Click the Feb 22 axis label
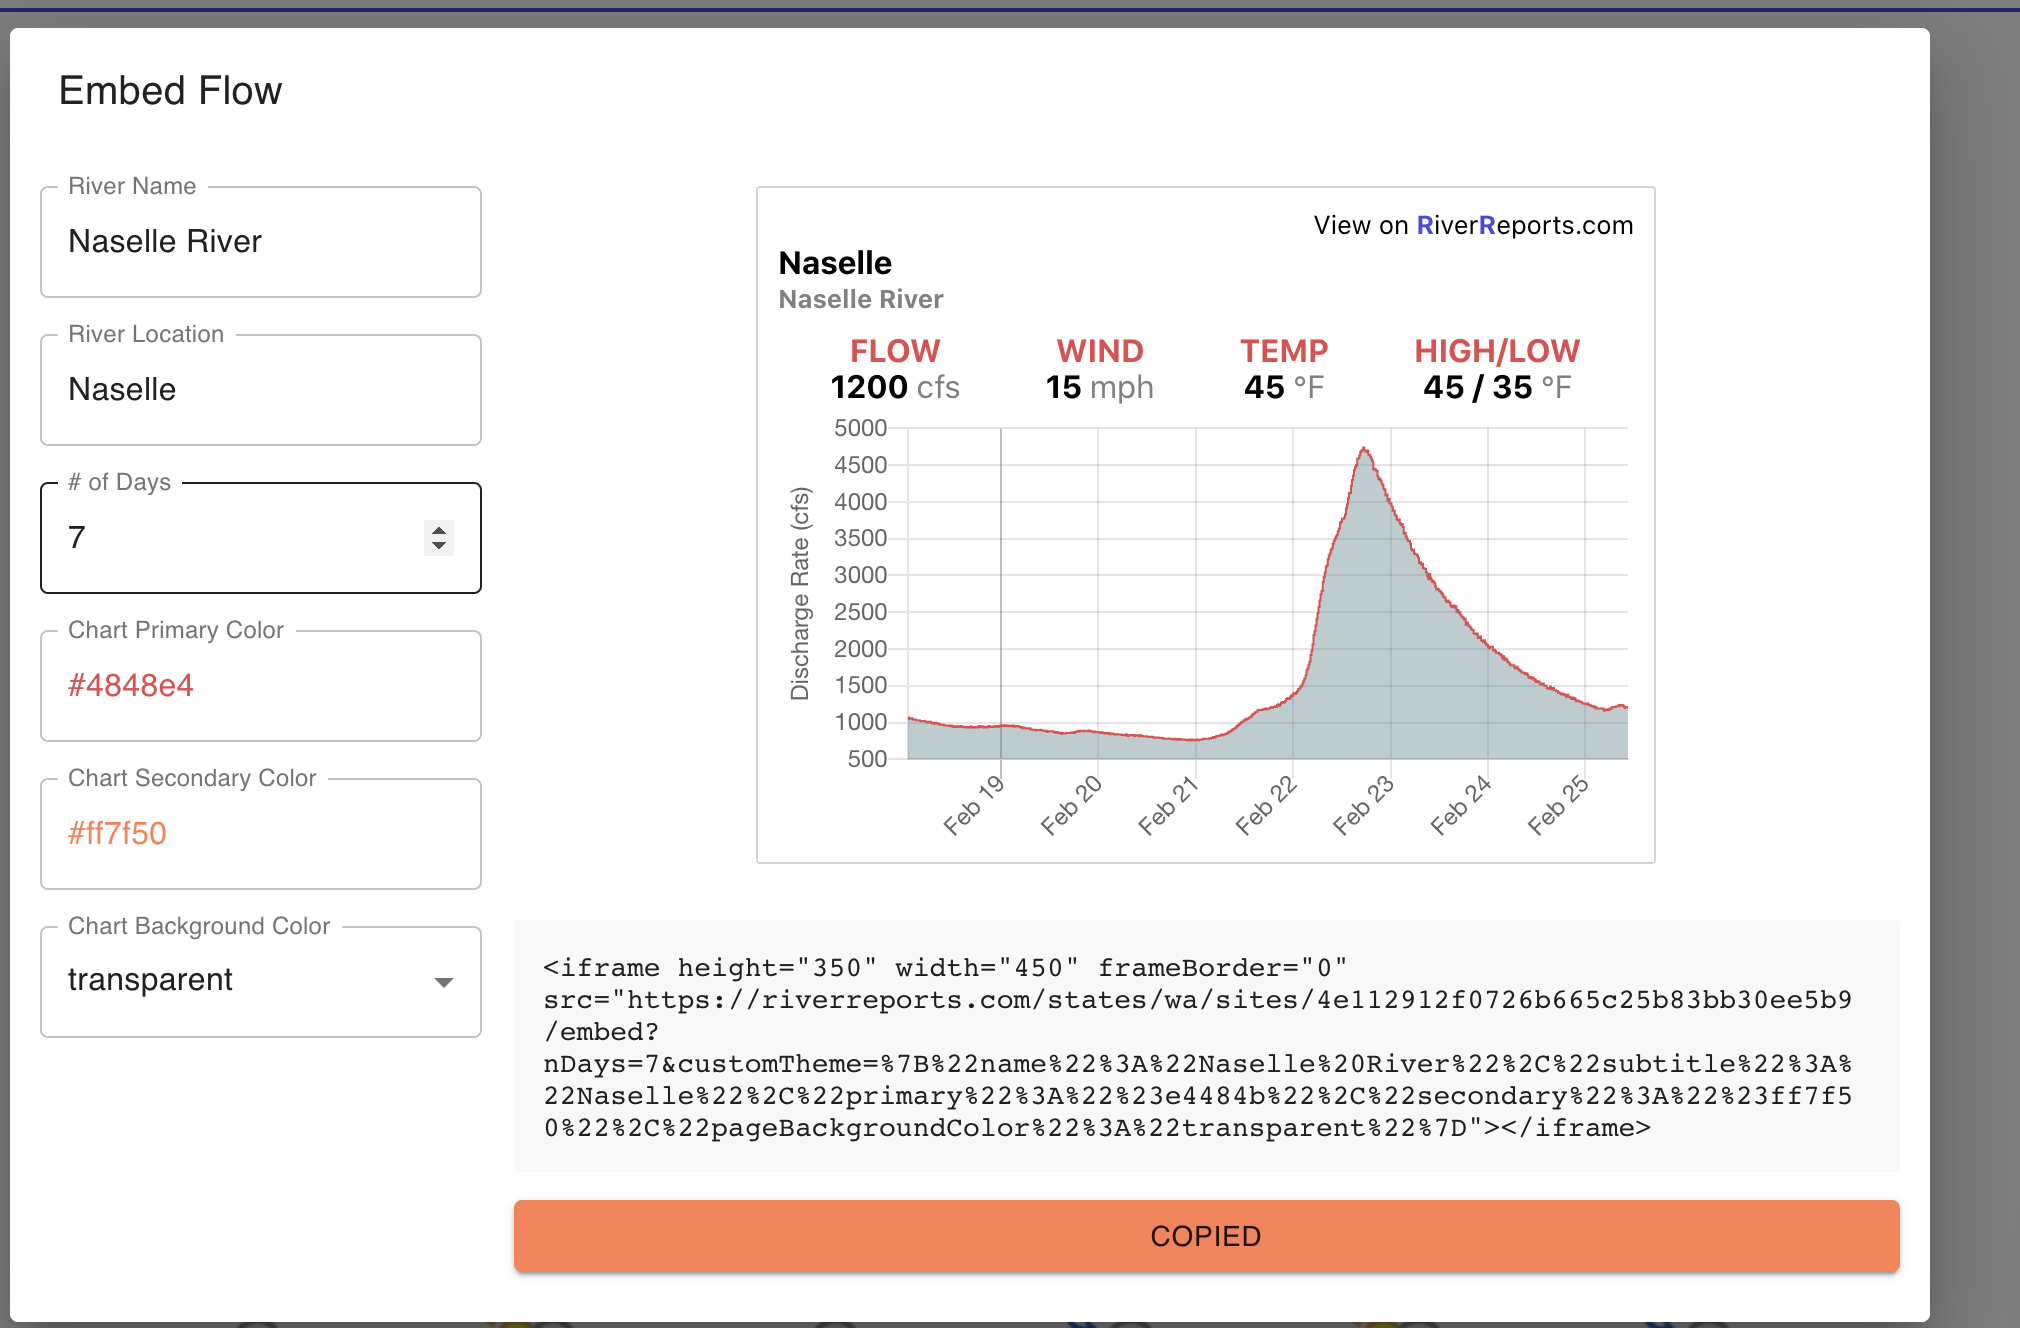Image resolution: width=2020 pixels, height=1328 pixels. [x=1266, y=806]
